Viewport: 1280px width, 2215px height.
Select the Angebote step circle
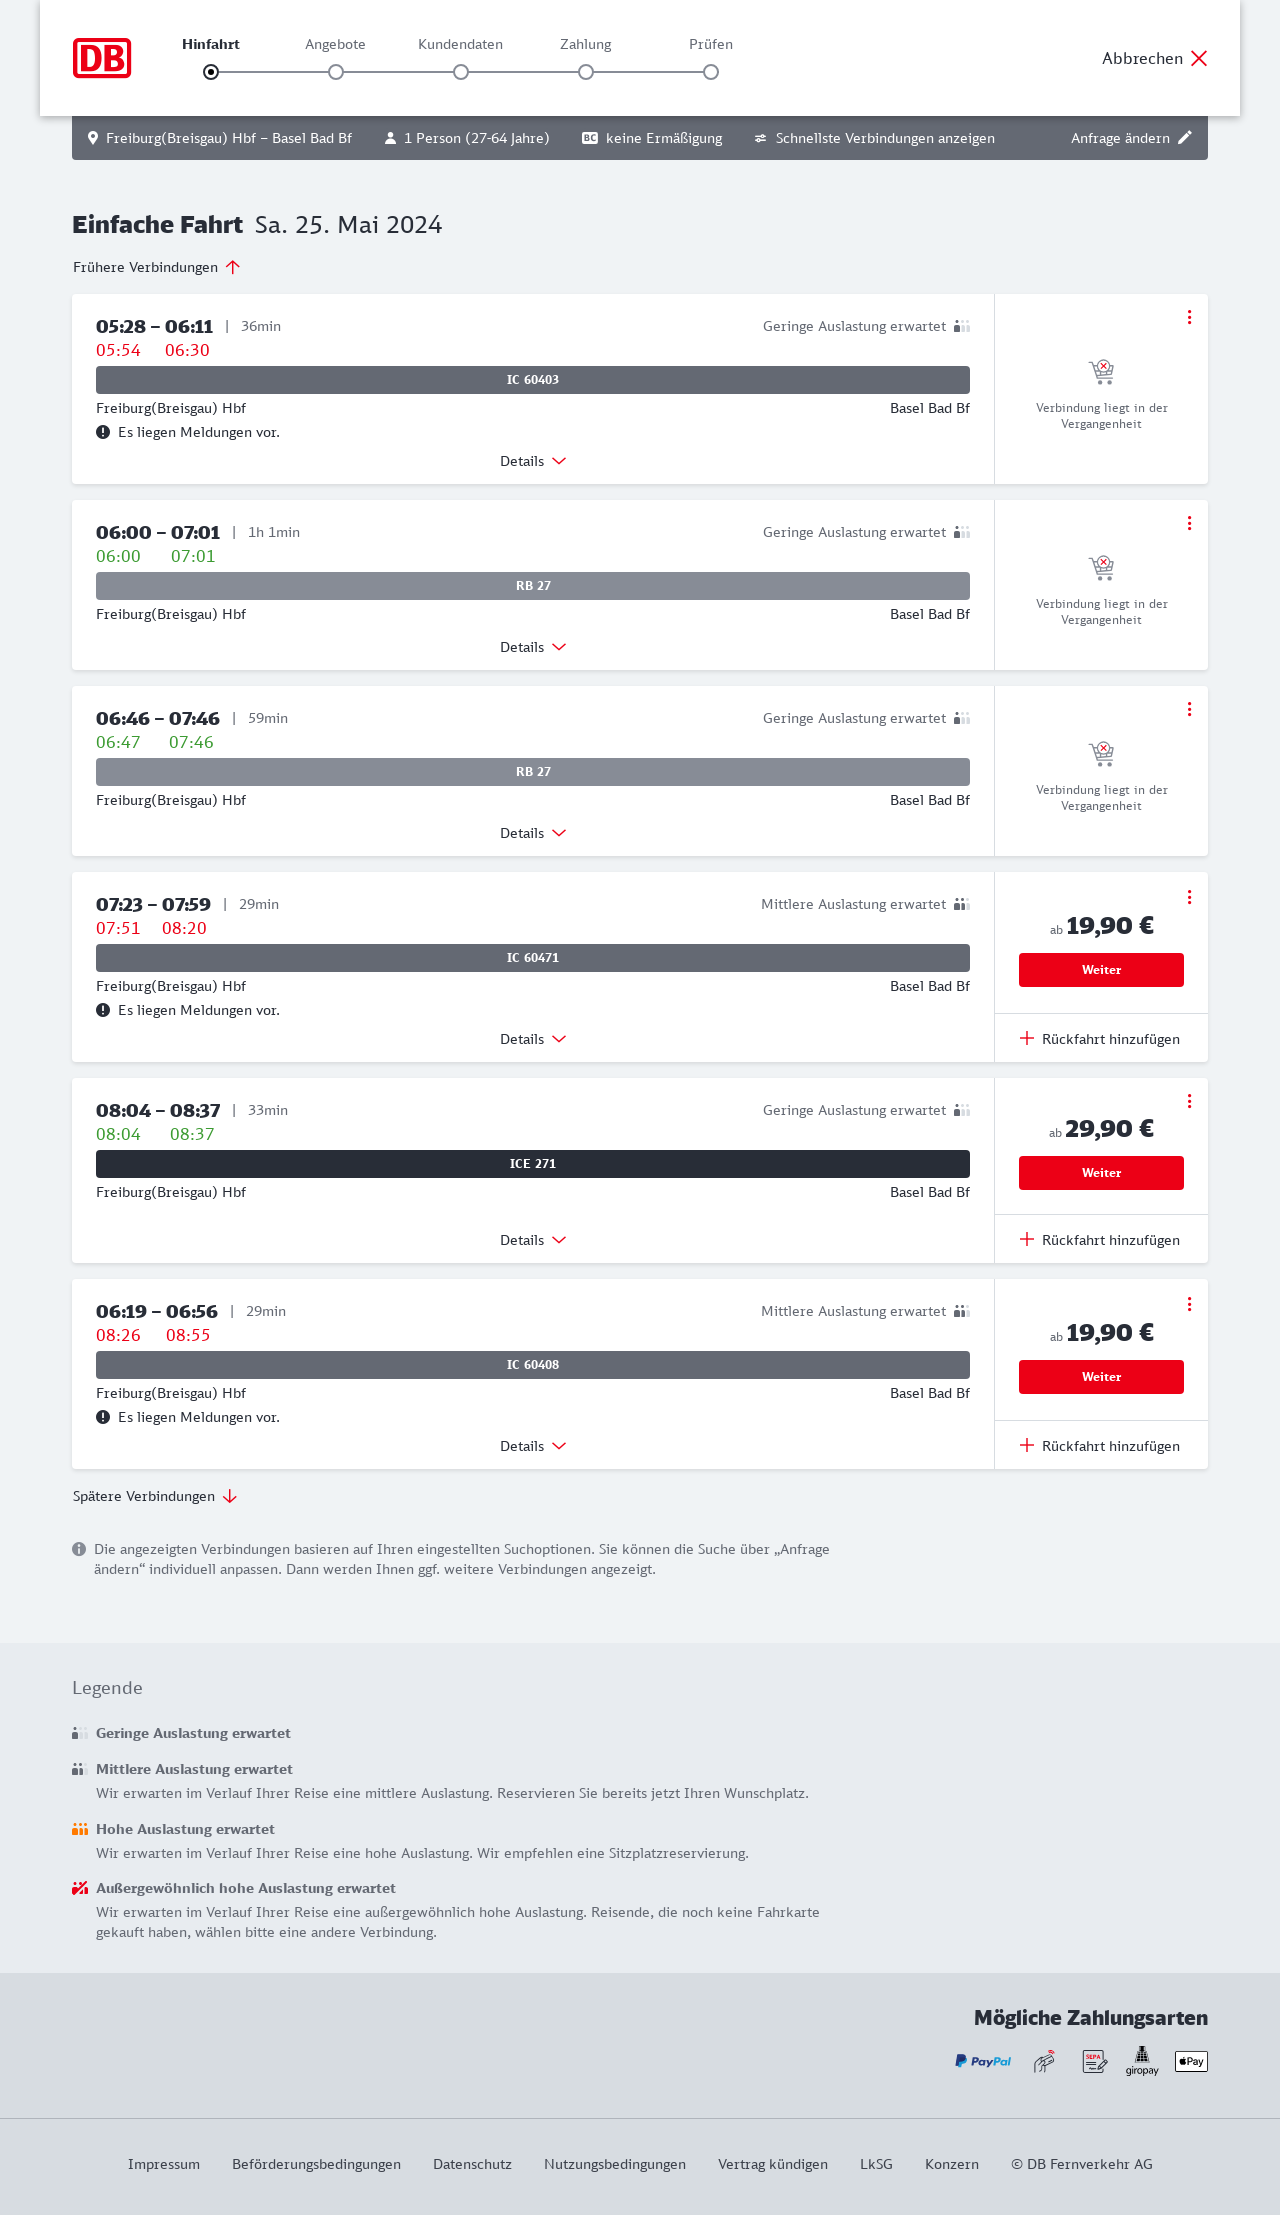coord(336,72)
